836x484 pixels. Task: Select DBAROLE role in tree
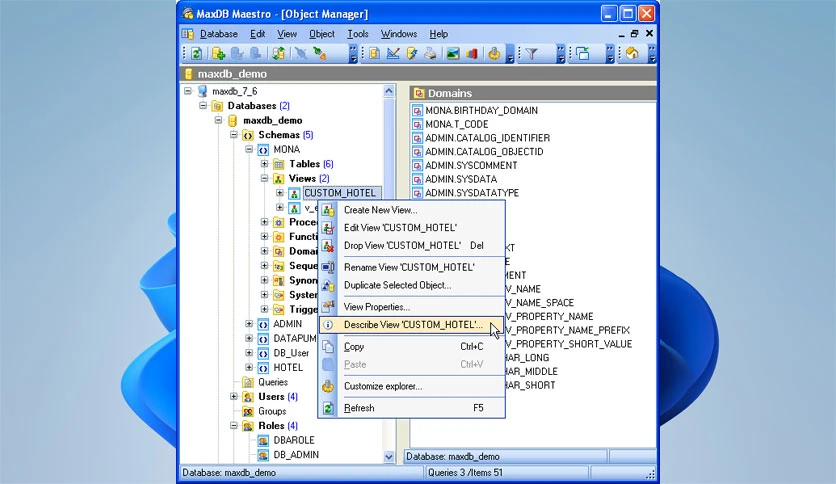(294, 440)
